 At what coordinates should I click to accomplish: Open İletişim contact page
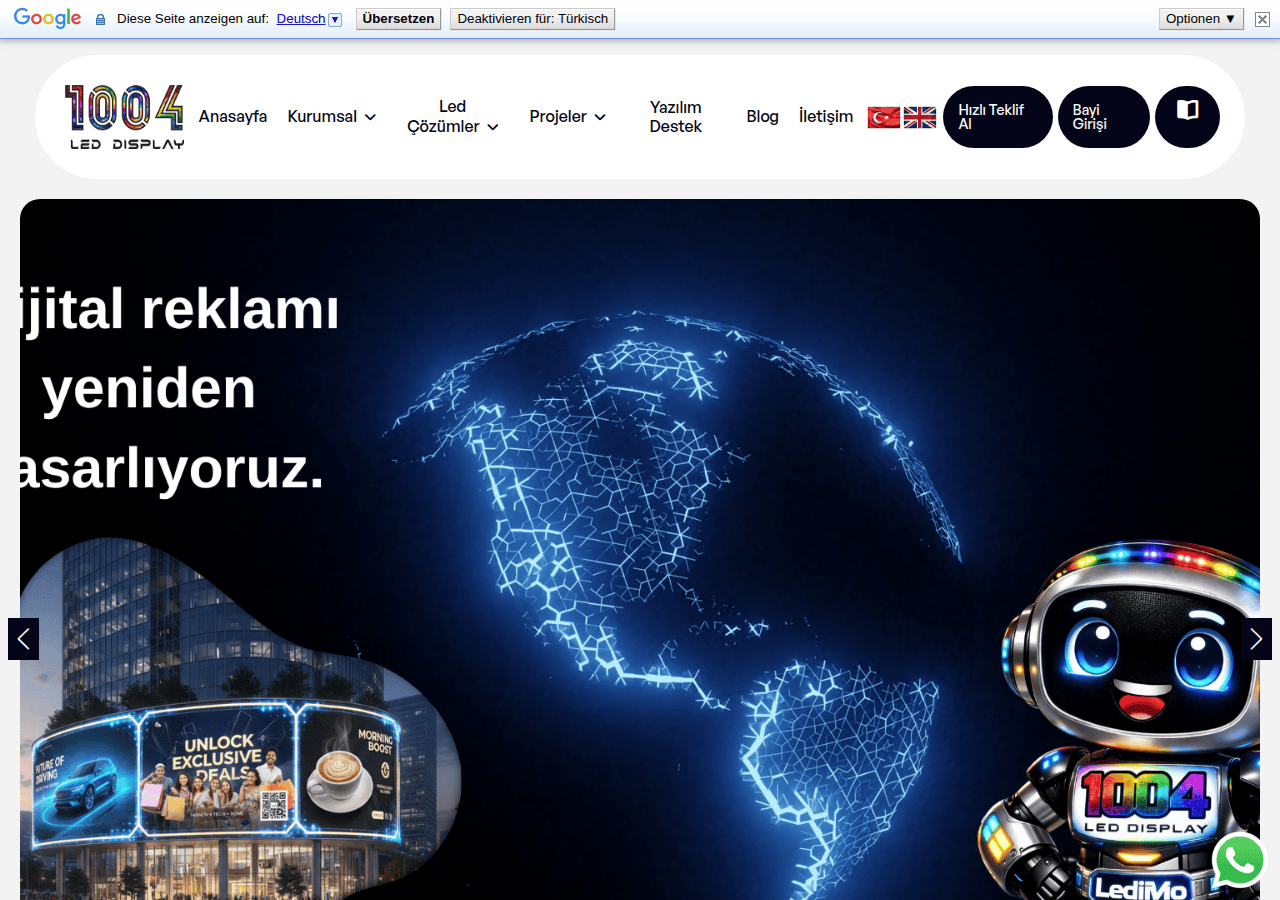click(826, 117)
